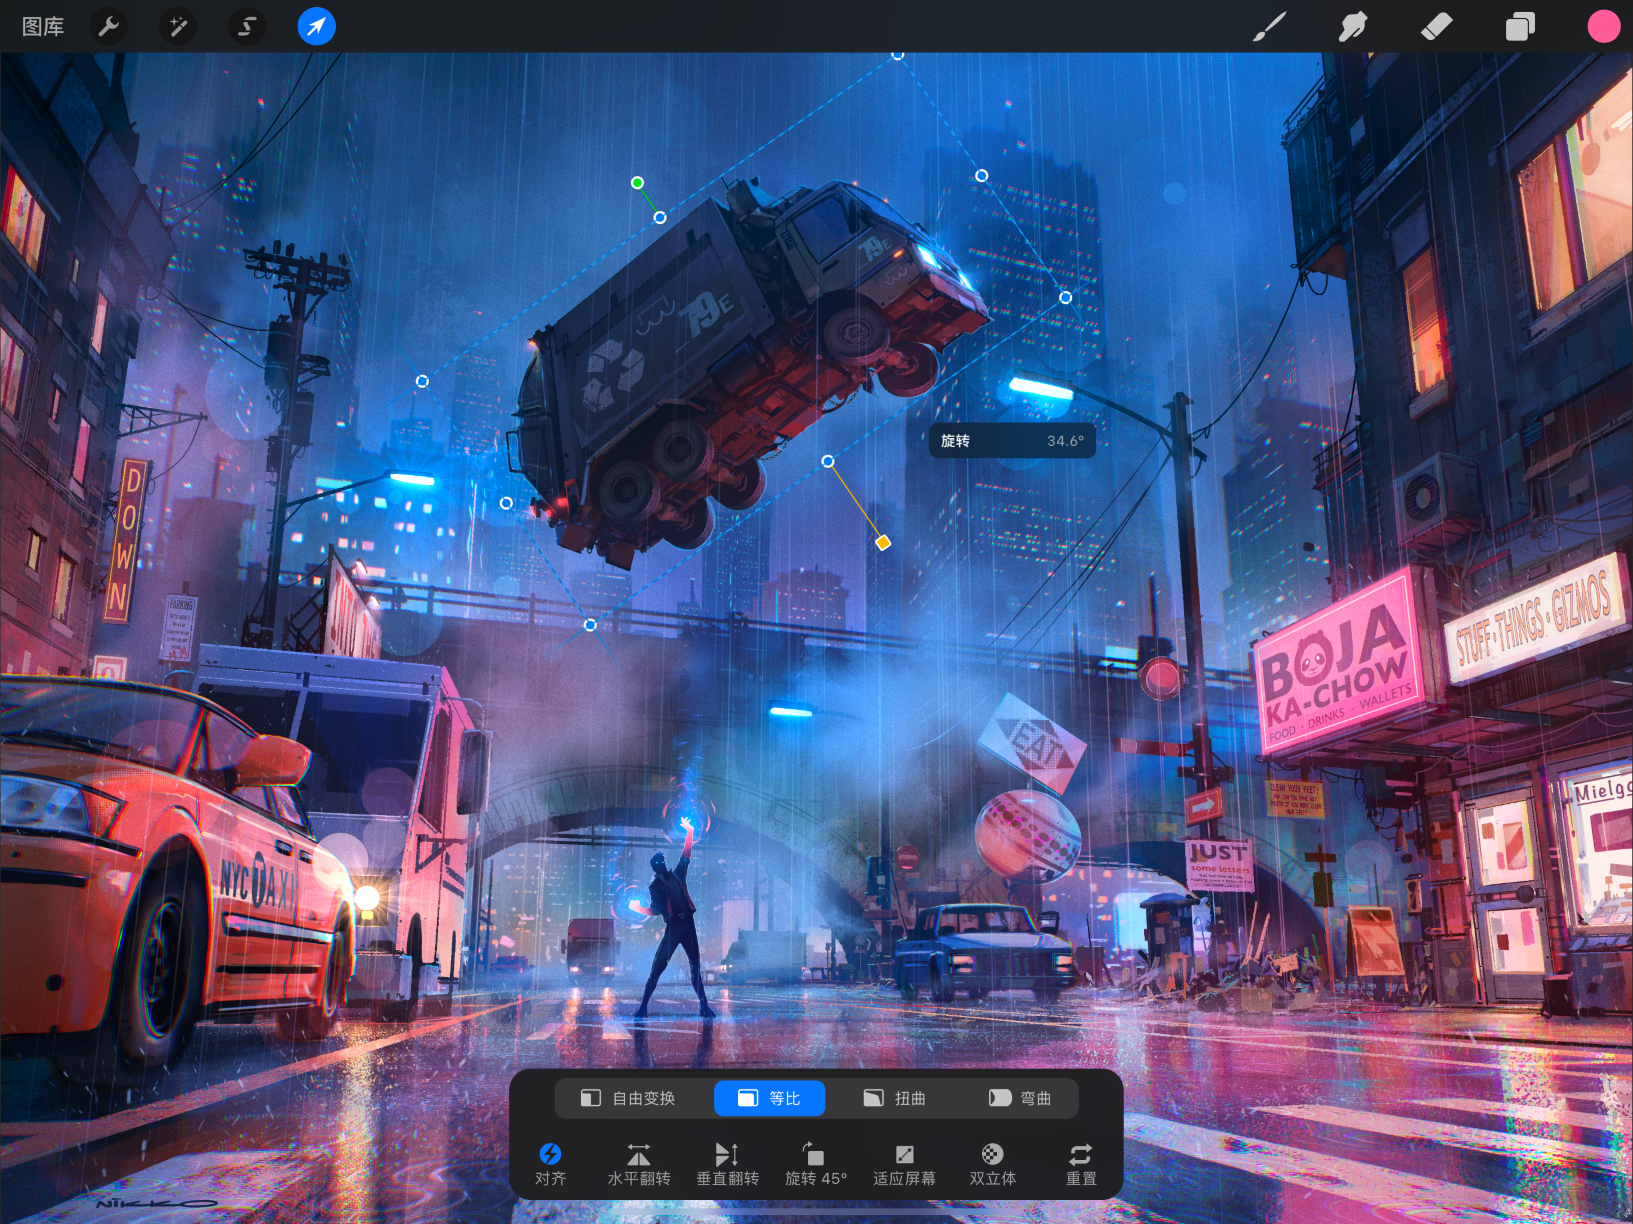This screenshot has height=1224, width=1633.
Task: Switch to 等比 uniform mode
Action: [x=769, y=1098]
